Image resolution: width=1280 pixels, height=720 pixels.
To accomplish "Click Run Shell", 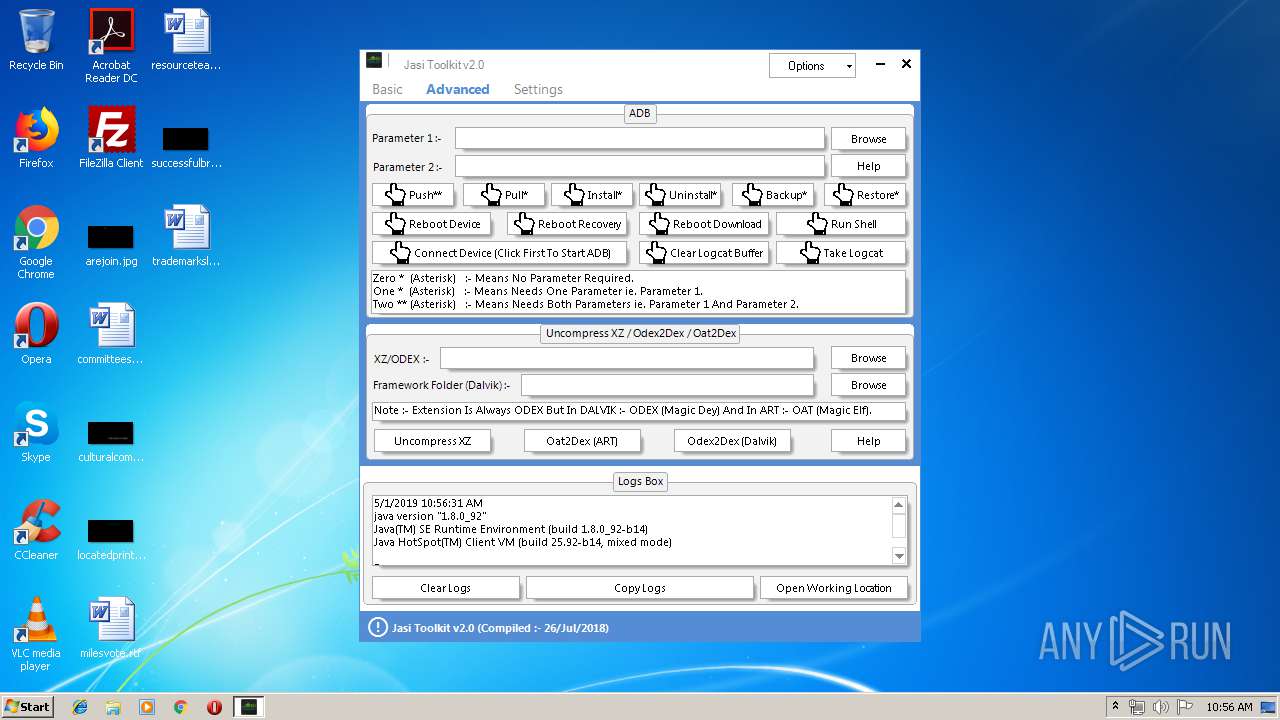I will (x=841, y=224).
